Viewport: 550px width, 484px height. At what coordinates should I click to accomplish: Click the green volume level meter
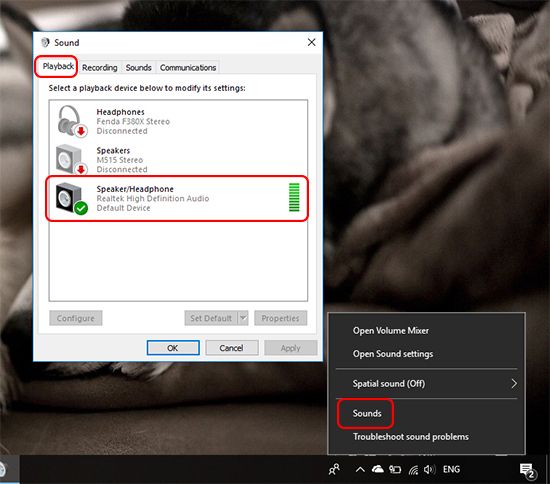coord(294,197)
